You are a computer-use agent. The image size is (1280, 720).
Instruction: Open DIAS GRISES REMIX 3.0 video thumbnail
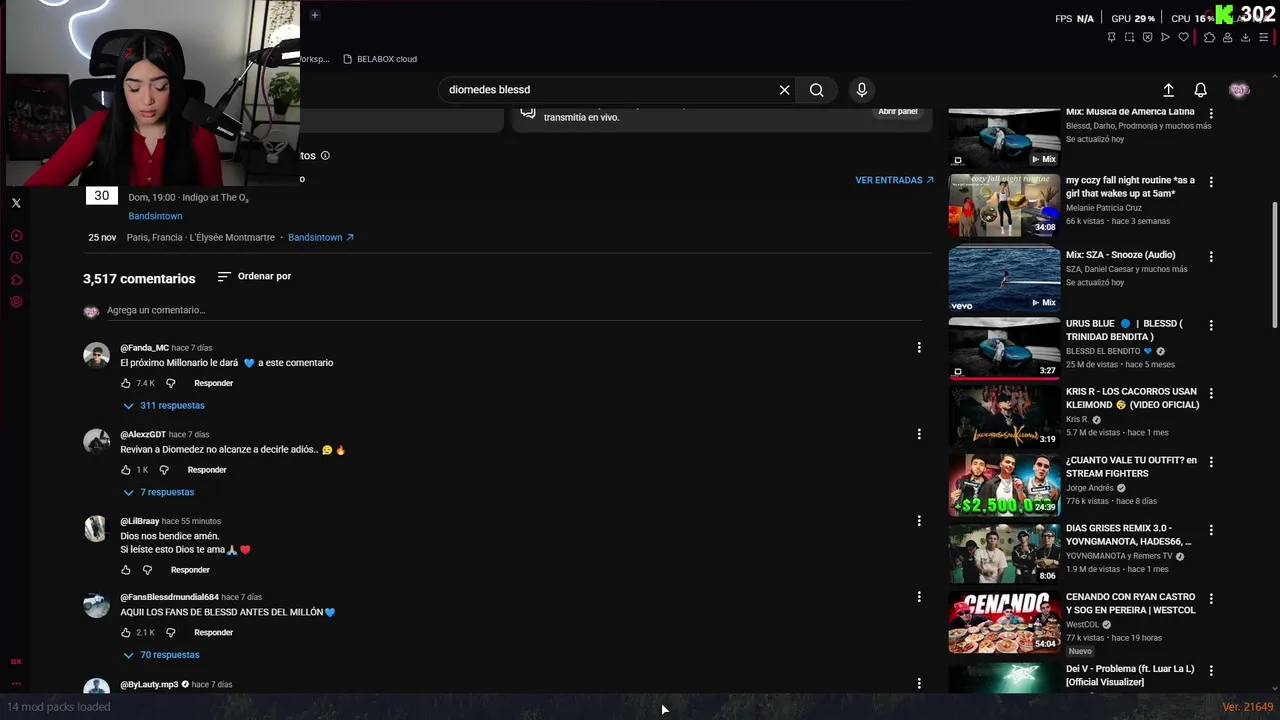[1004, 553]
